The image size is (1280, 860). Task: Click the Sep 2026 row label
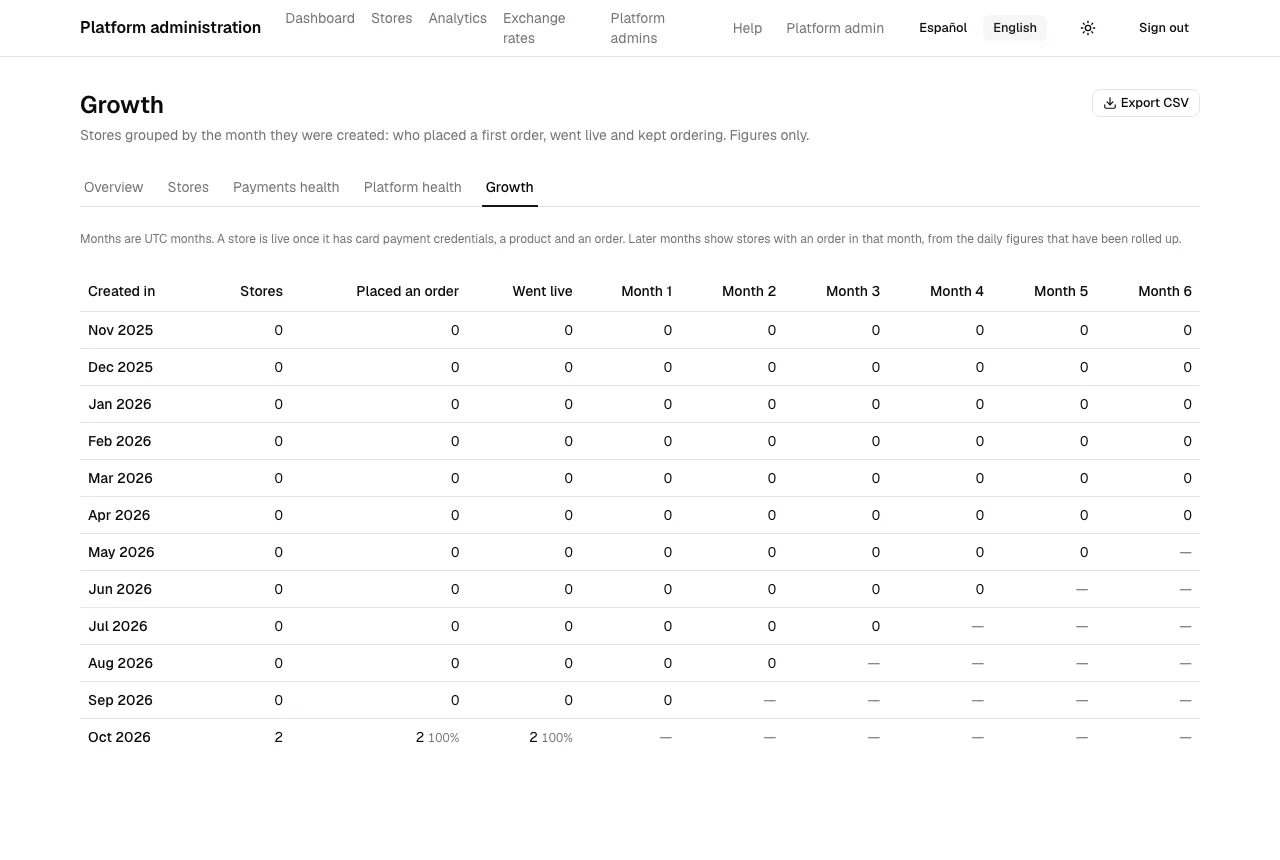[x=120, y=700]
